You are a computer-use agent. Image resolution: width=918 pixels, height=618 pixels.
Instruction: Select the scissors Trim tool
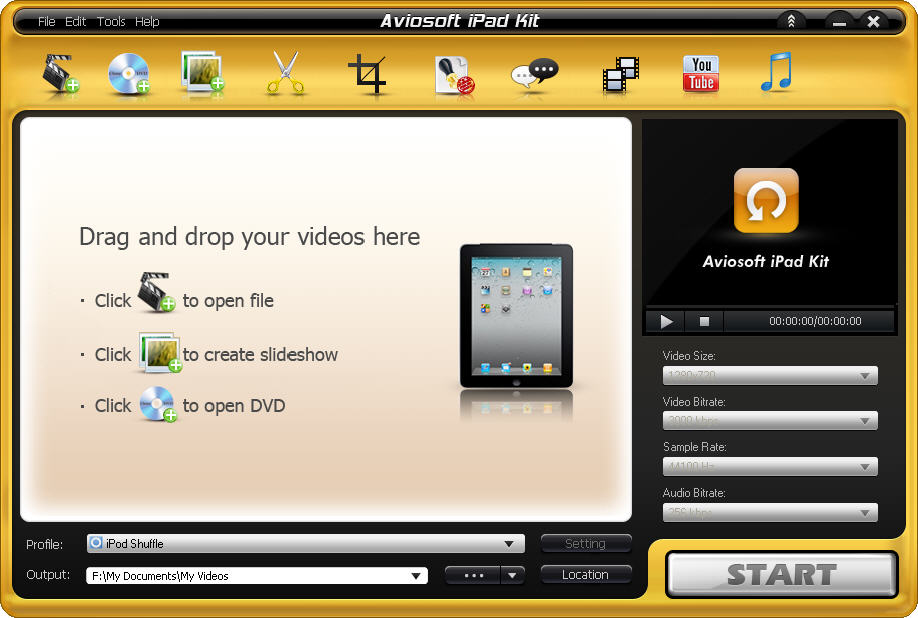click(286, 73)
